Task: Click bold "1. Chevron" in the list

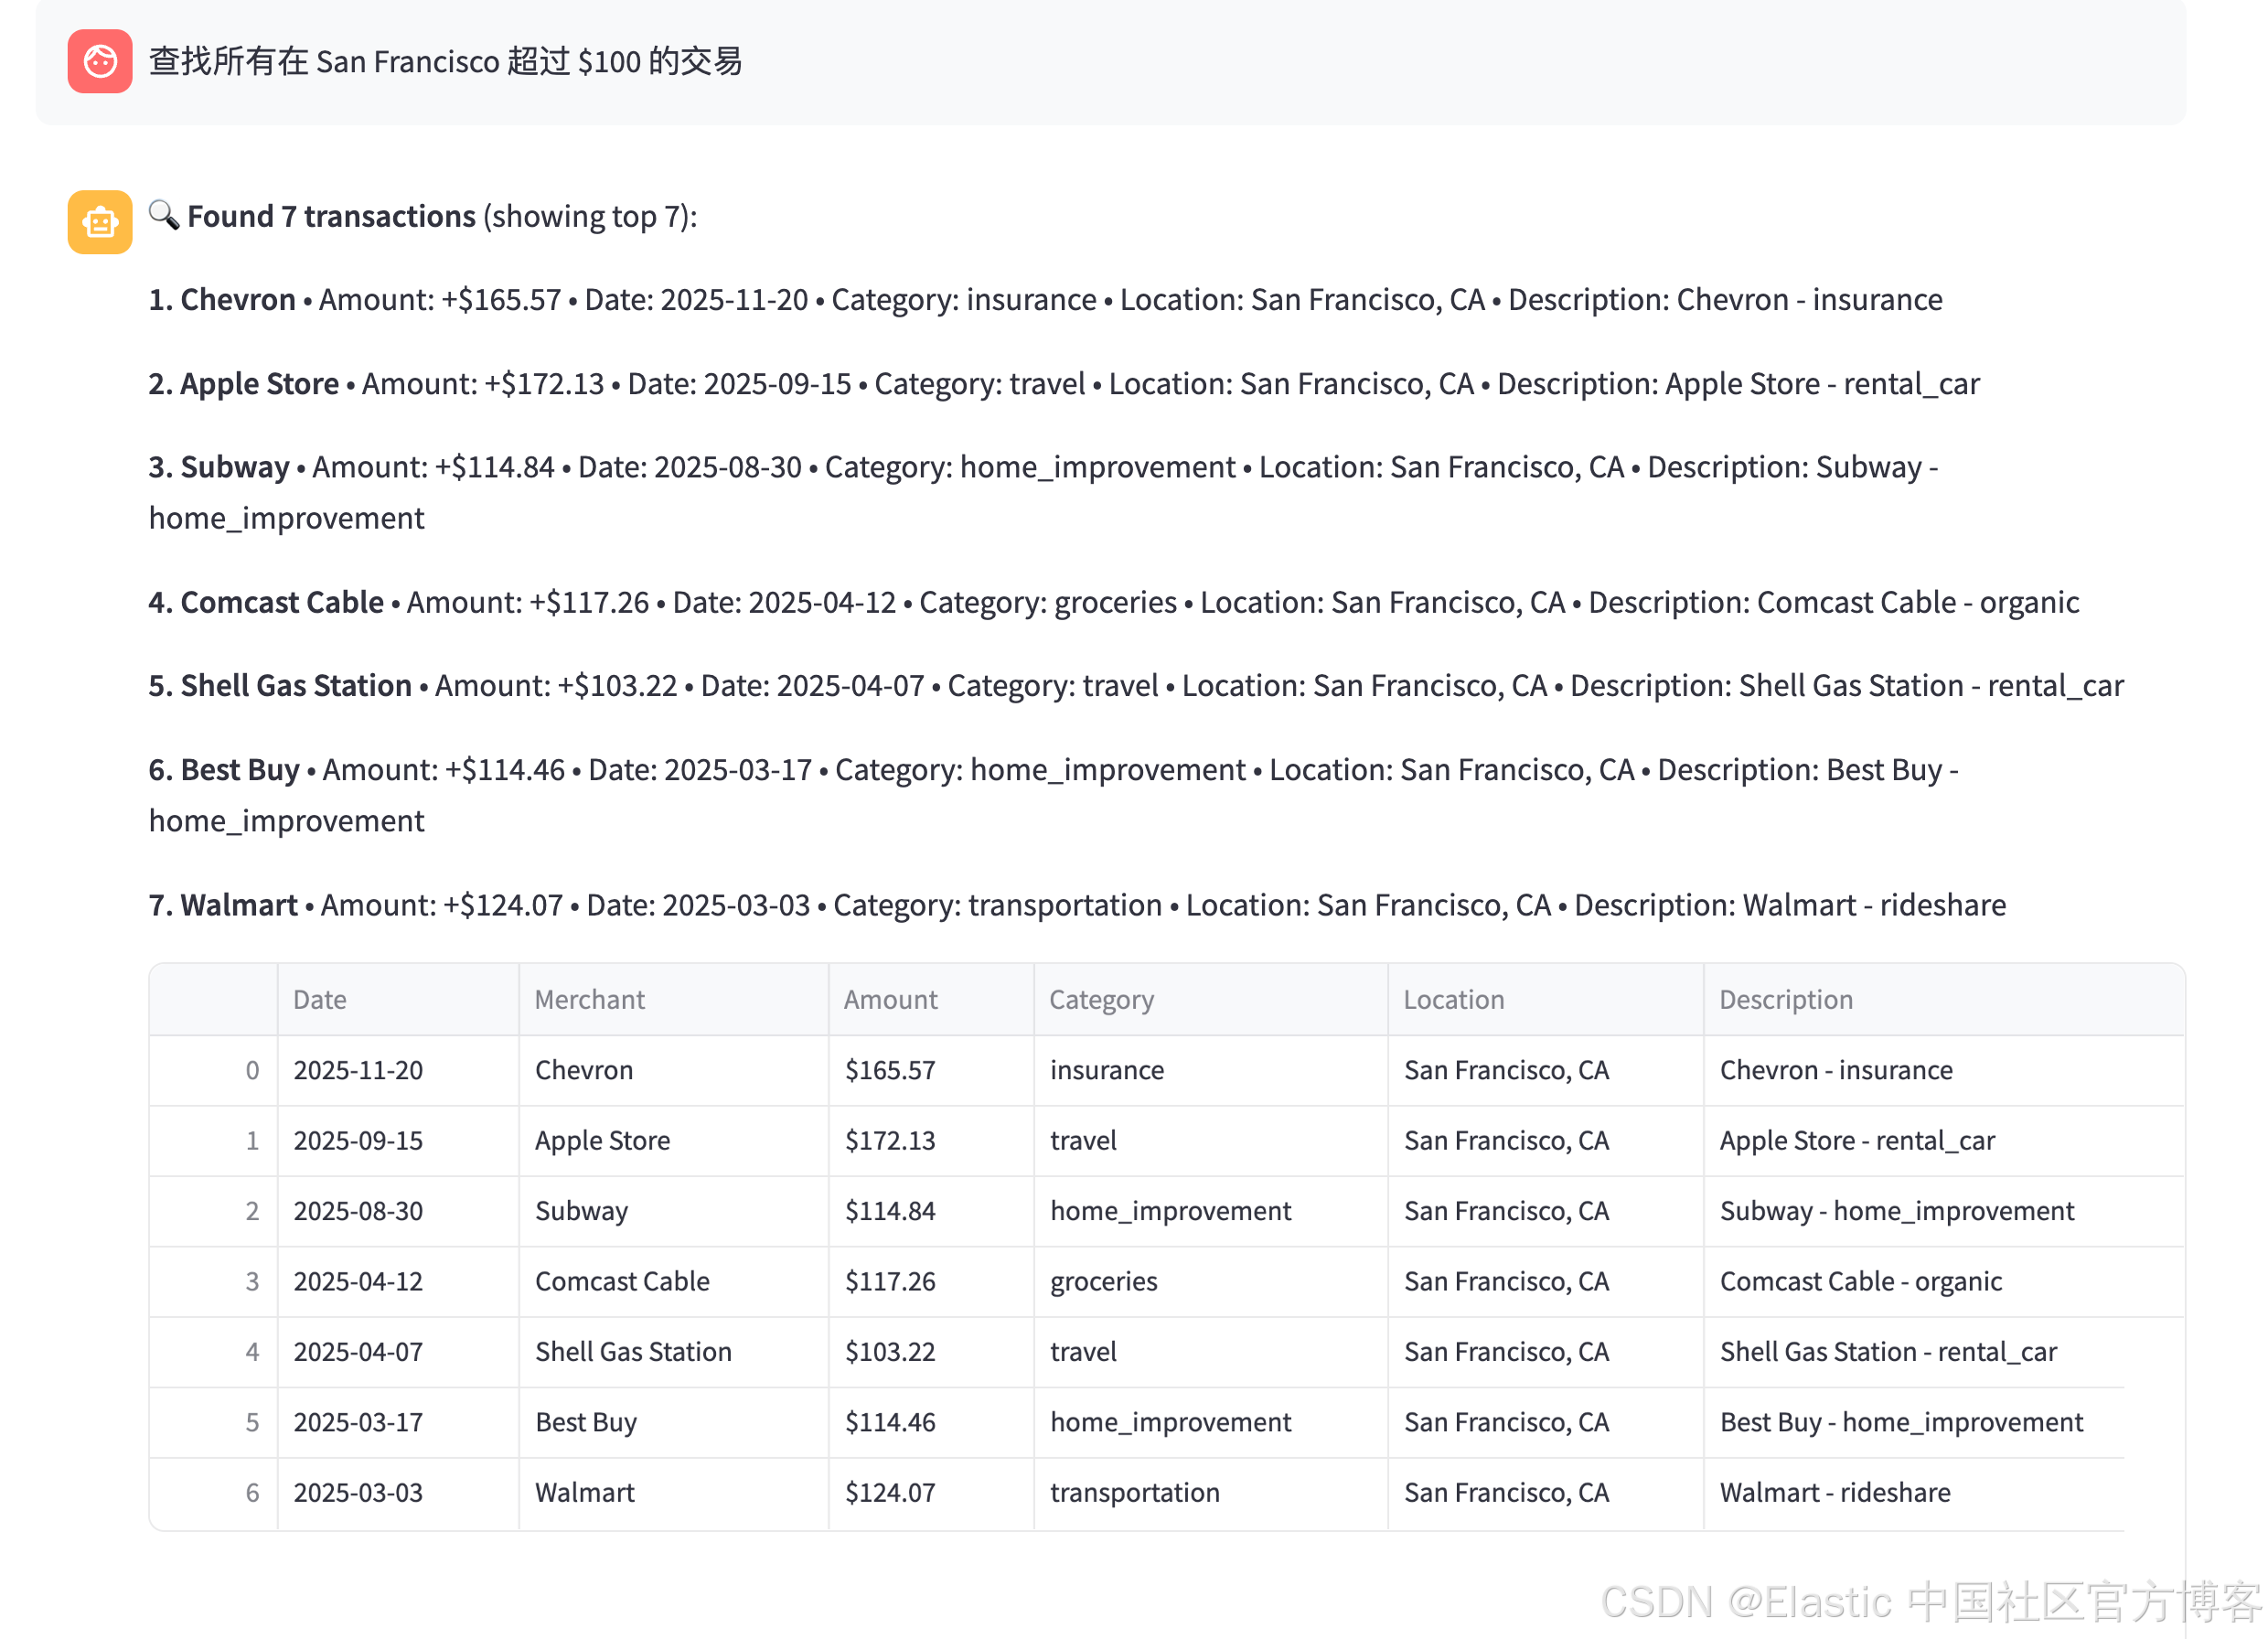Action: pos(222,300)
